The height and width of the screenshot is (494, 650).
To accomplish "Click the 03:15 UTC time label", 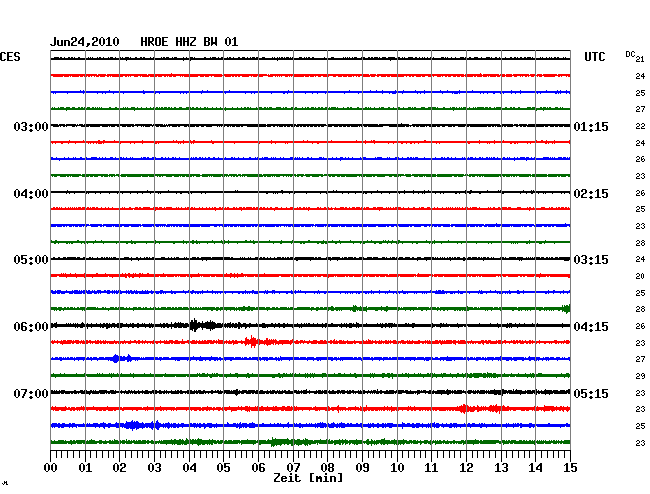I will 591,260.
